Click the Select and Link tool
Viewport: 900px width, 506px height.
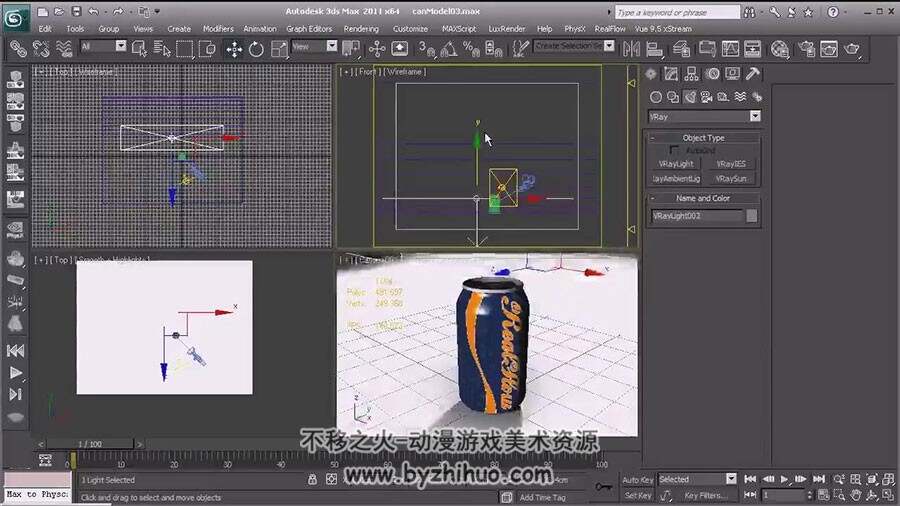pos(18,49)
